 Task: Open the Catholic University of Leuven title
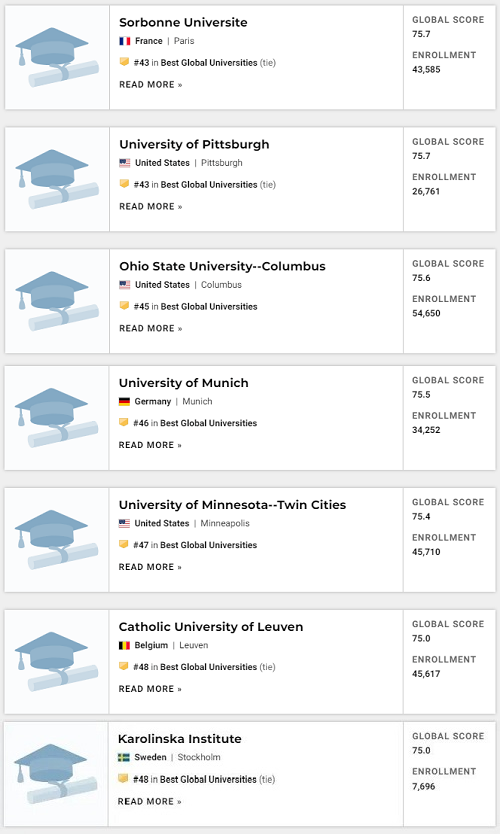click(x=211, y=627)
